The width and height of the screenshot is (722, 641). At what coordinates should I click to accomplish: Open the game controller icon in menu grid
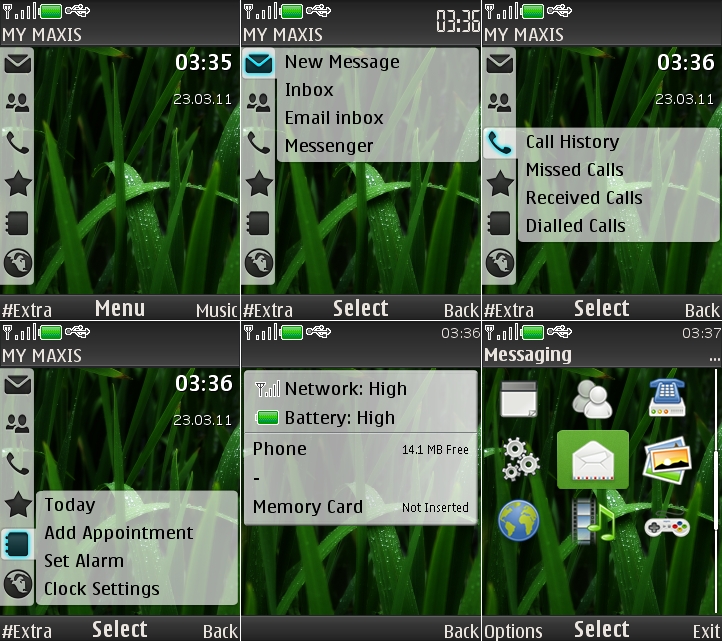(x=667, y=525)
